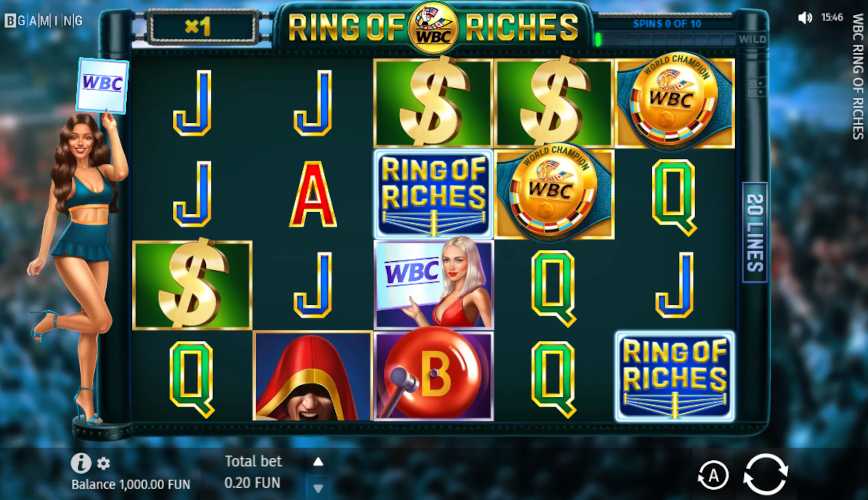Open autoplay with the circled A icon
The width and height of the screenshot is (868, 500).
713,475
